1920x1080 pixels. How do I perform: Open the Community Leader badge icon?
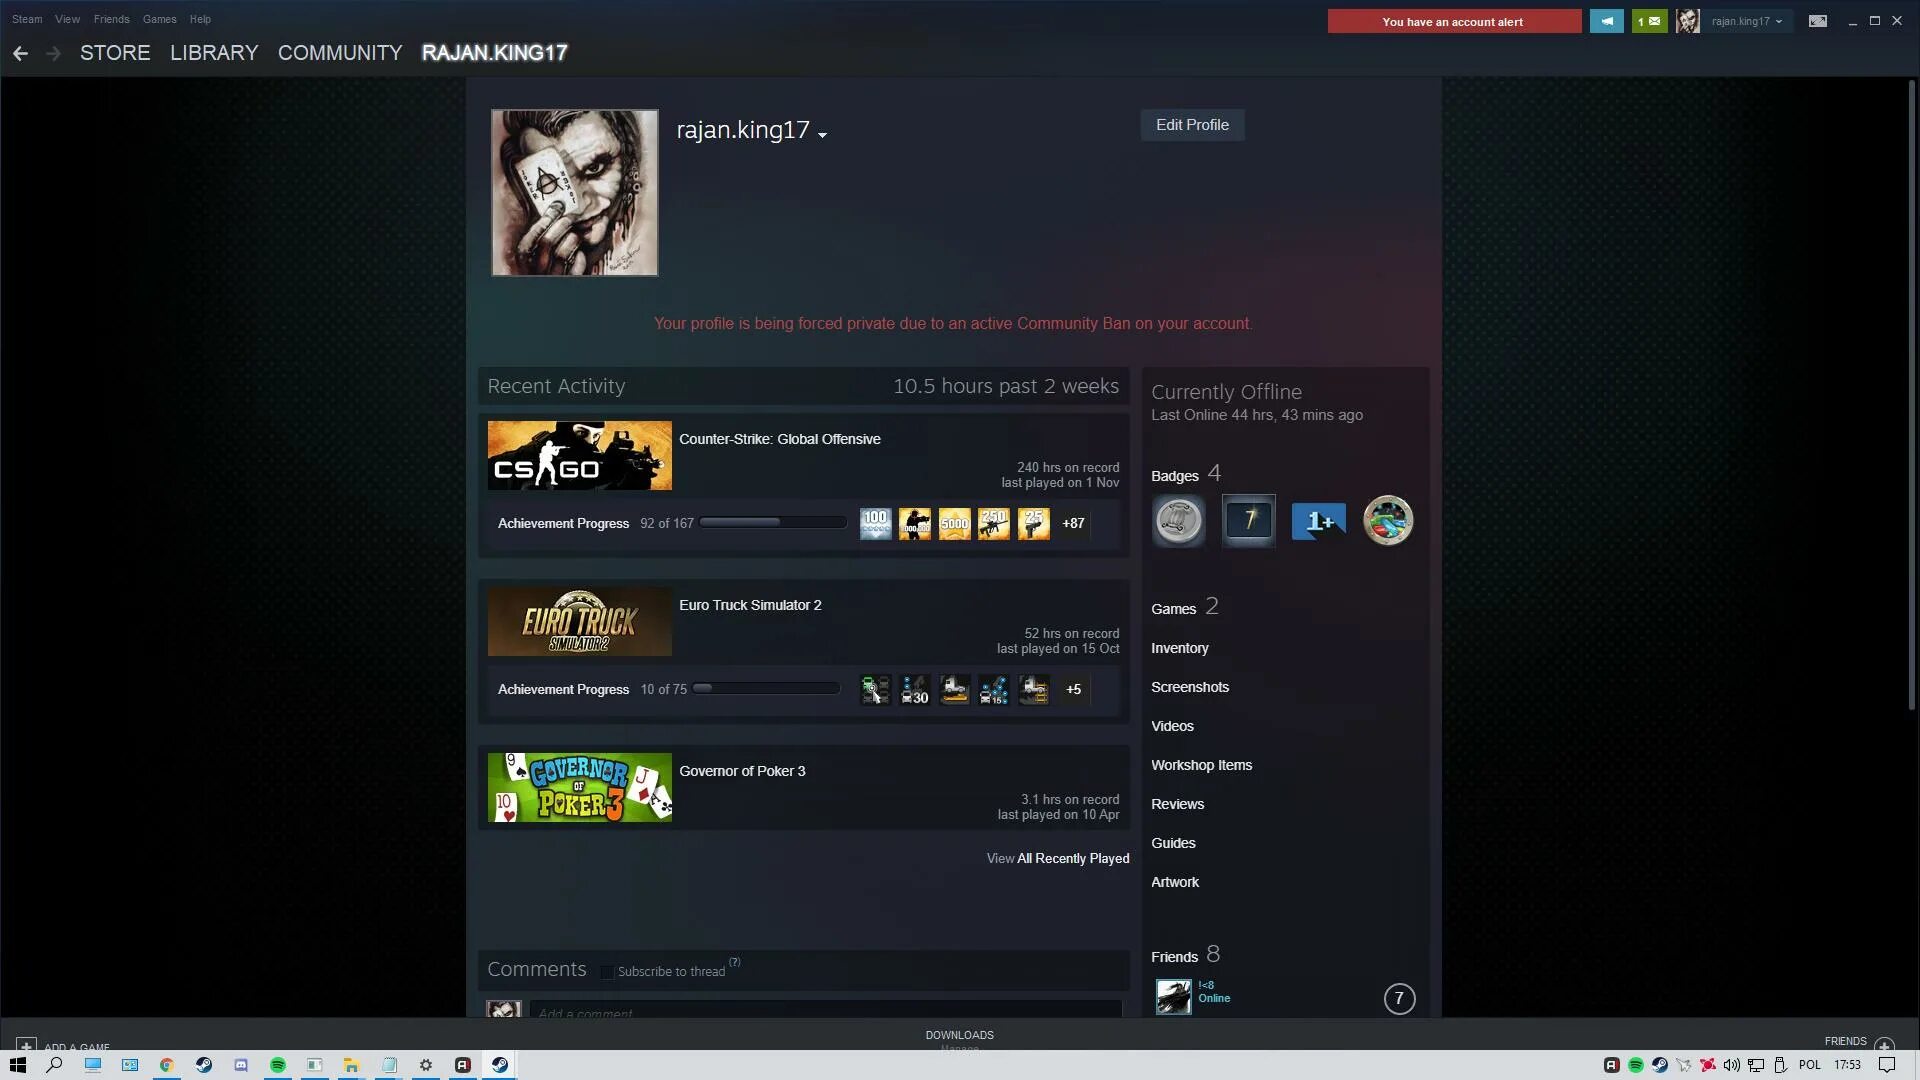pos(1179,521)
